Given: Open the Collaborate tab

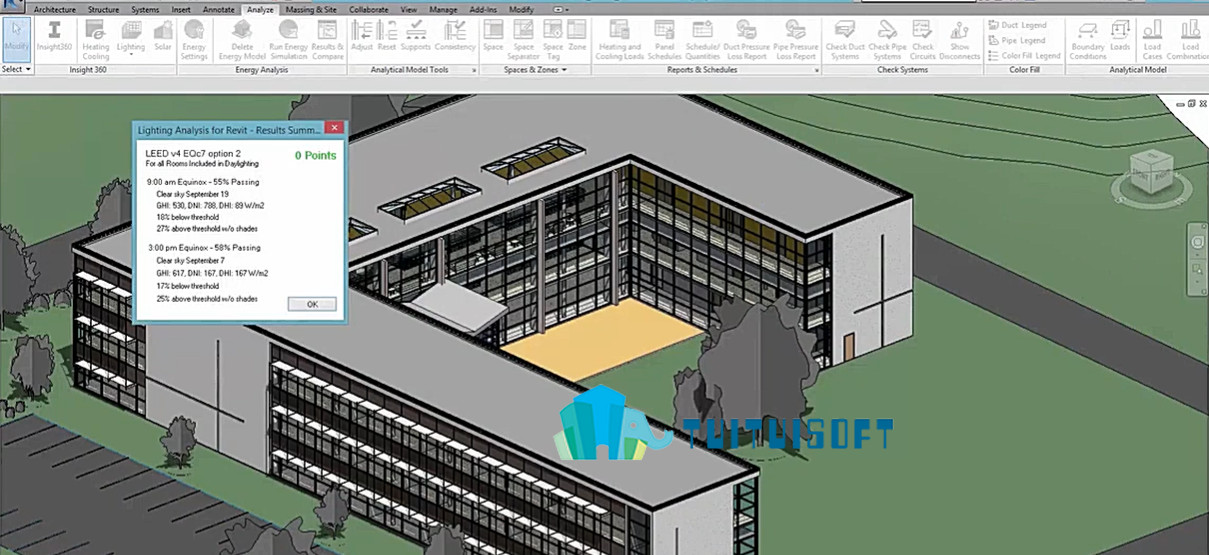Looking at the screenshot, I should tap(369, 9).
